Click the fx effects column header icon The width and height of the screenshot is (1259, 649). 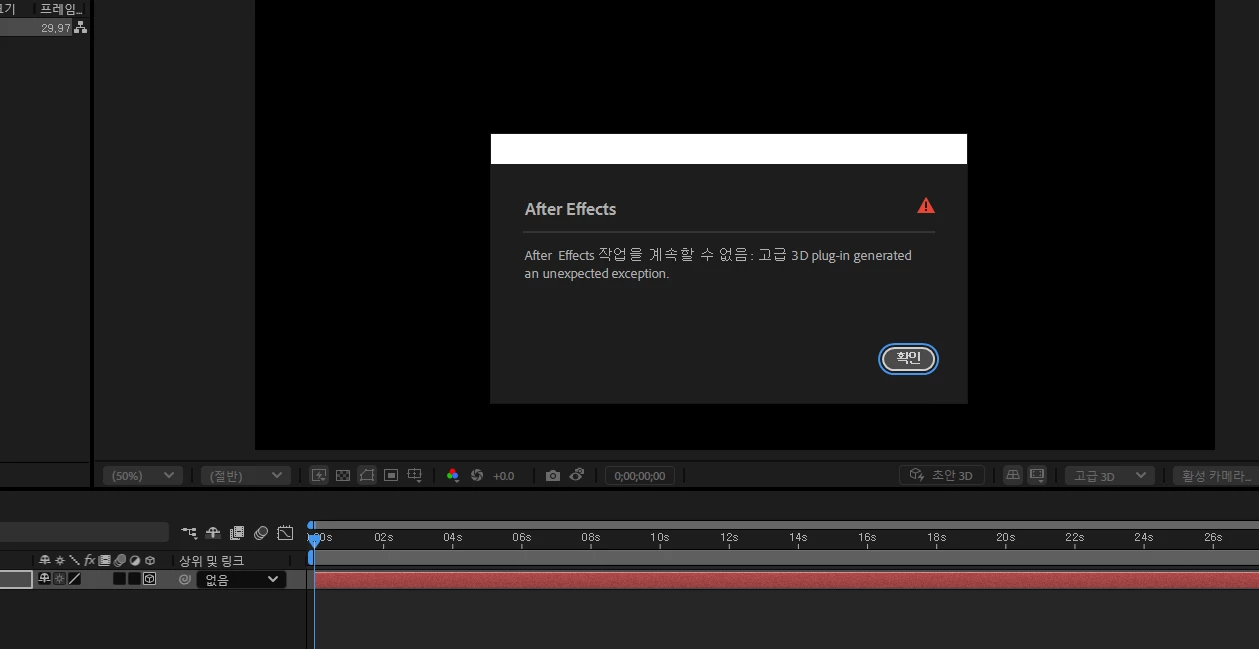(x=89, y=561)
